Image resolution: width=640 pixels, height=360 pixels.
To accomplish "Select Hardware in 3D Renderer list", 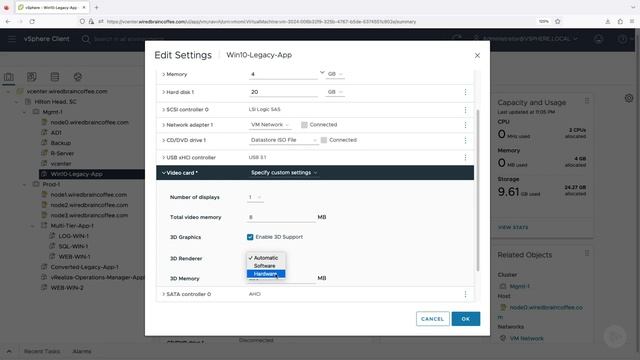I will 266,274.
